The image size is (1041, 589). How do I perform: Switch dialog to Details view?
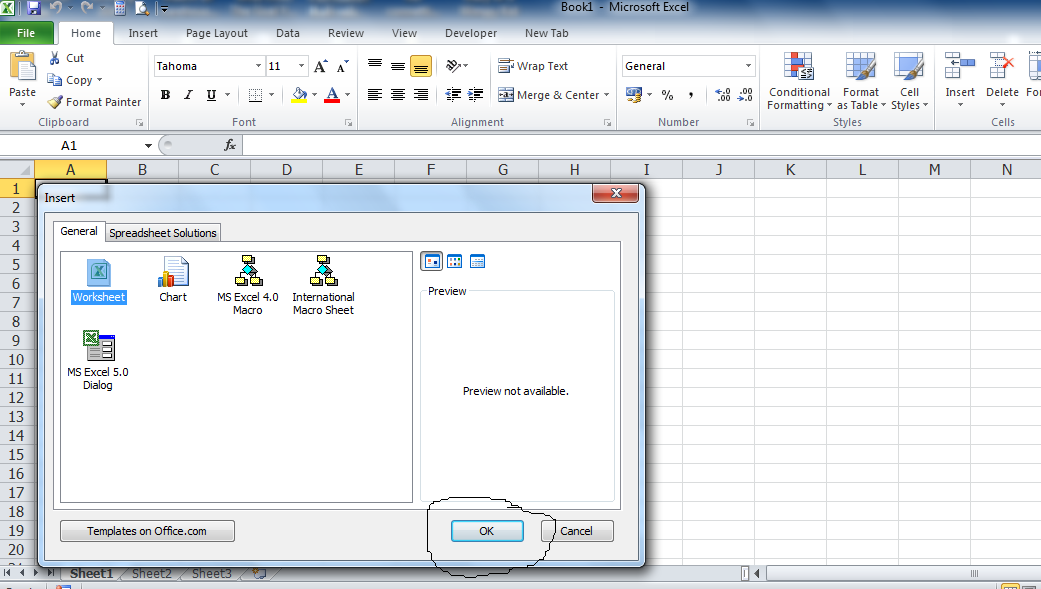tap(477, 262)
